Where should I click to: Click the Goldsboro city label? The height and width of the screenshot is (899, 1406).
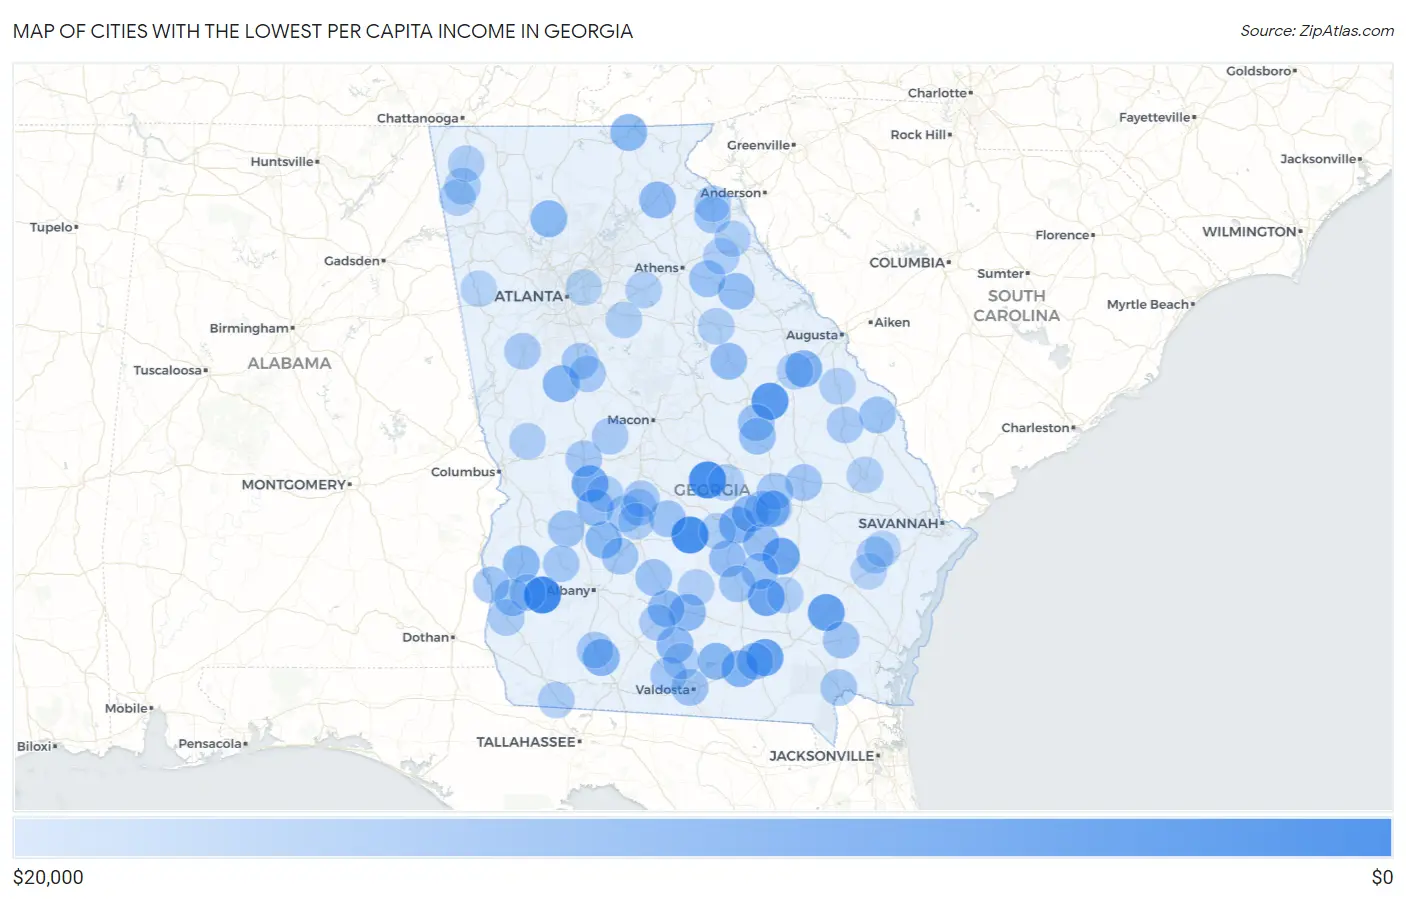[x=1259, y=71]
